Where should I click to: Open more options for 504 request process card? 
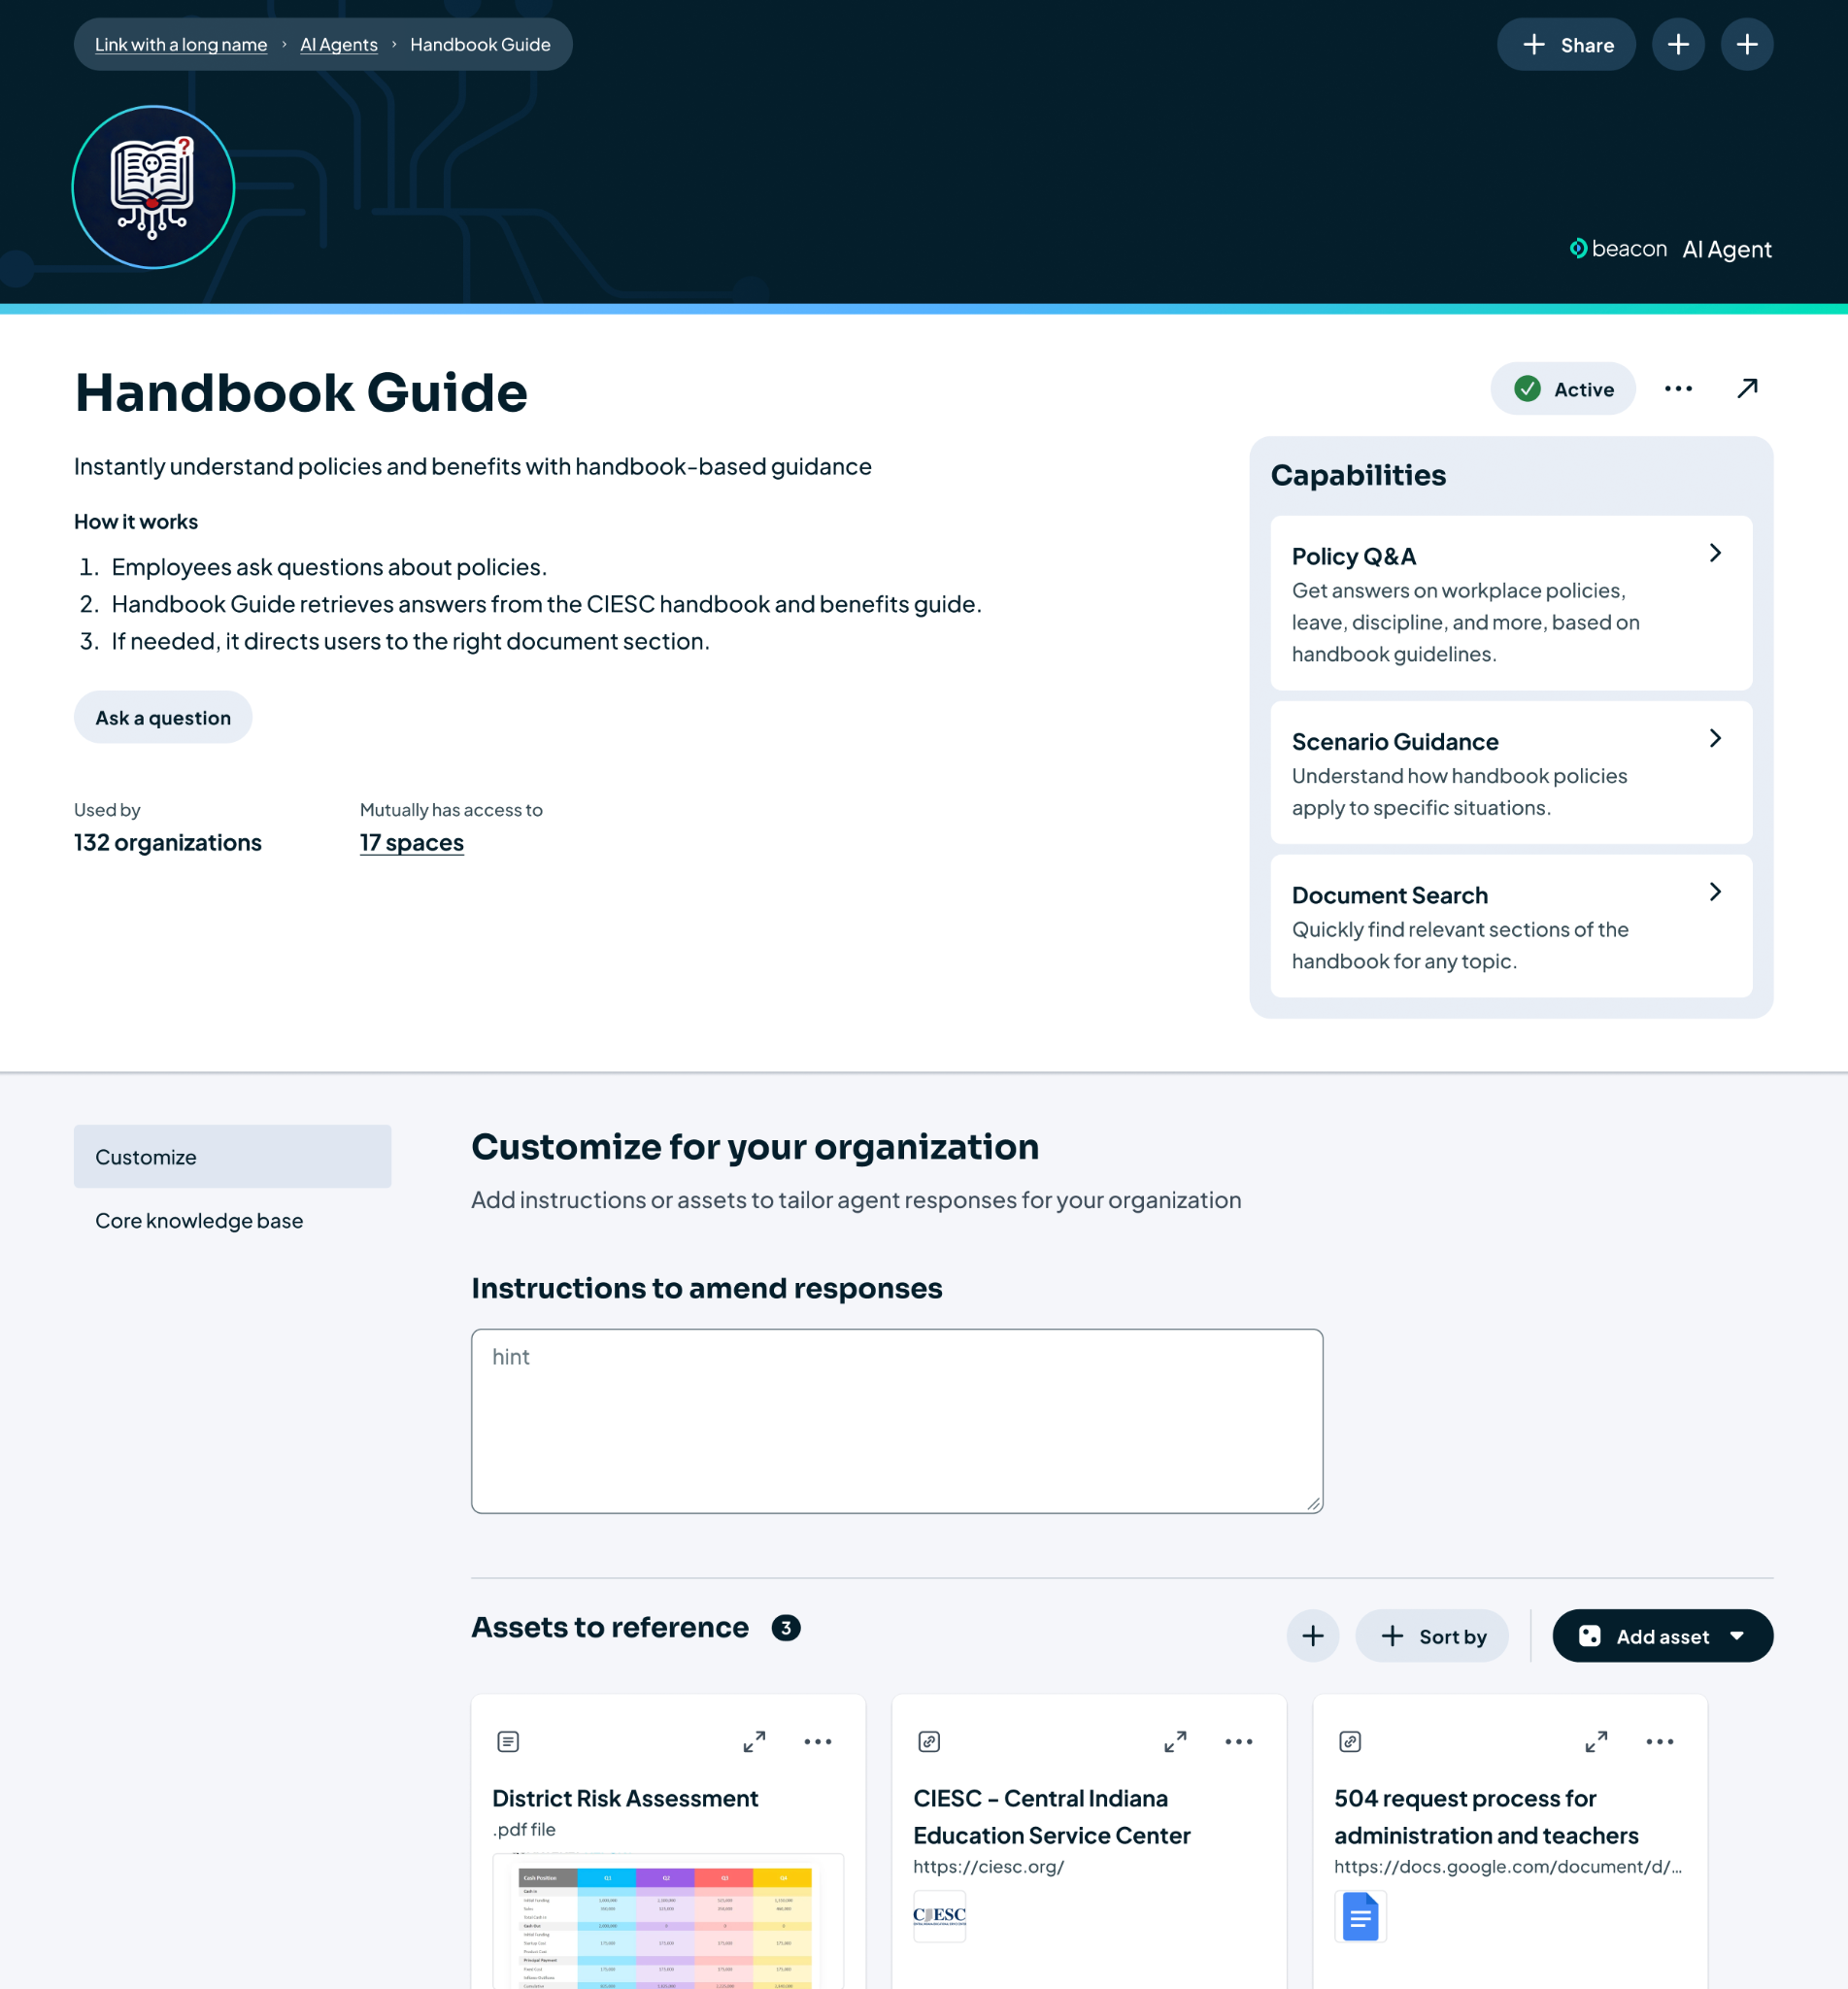(x=1659, y=1742)
